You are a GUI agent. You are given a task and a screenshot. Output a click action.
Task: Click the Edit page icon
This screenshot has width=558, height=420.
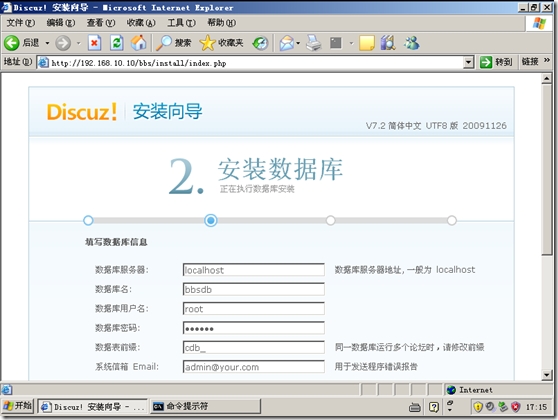[x=336, y=43]
